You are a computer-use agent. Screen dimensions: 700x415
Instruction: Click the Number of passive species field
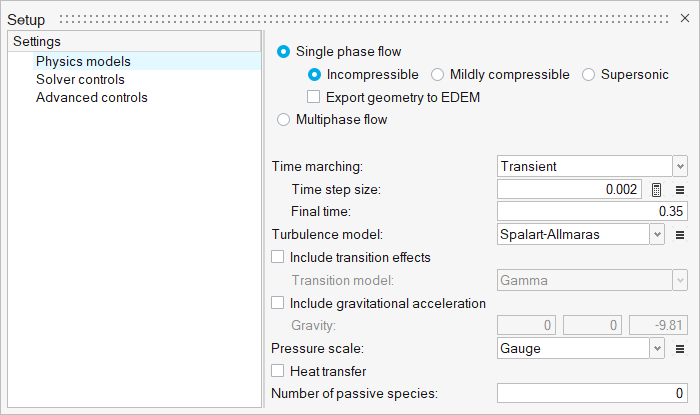(x=592, y=394)
